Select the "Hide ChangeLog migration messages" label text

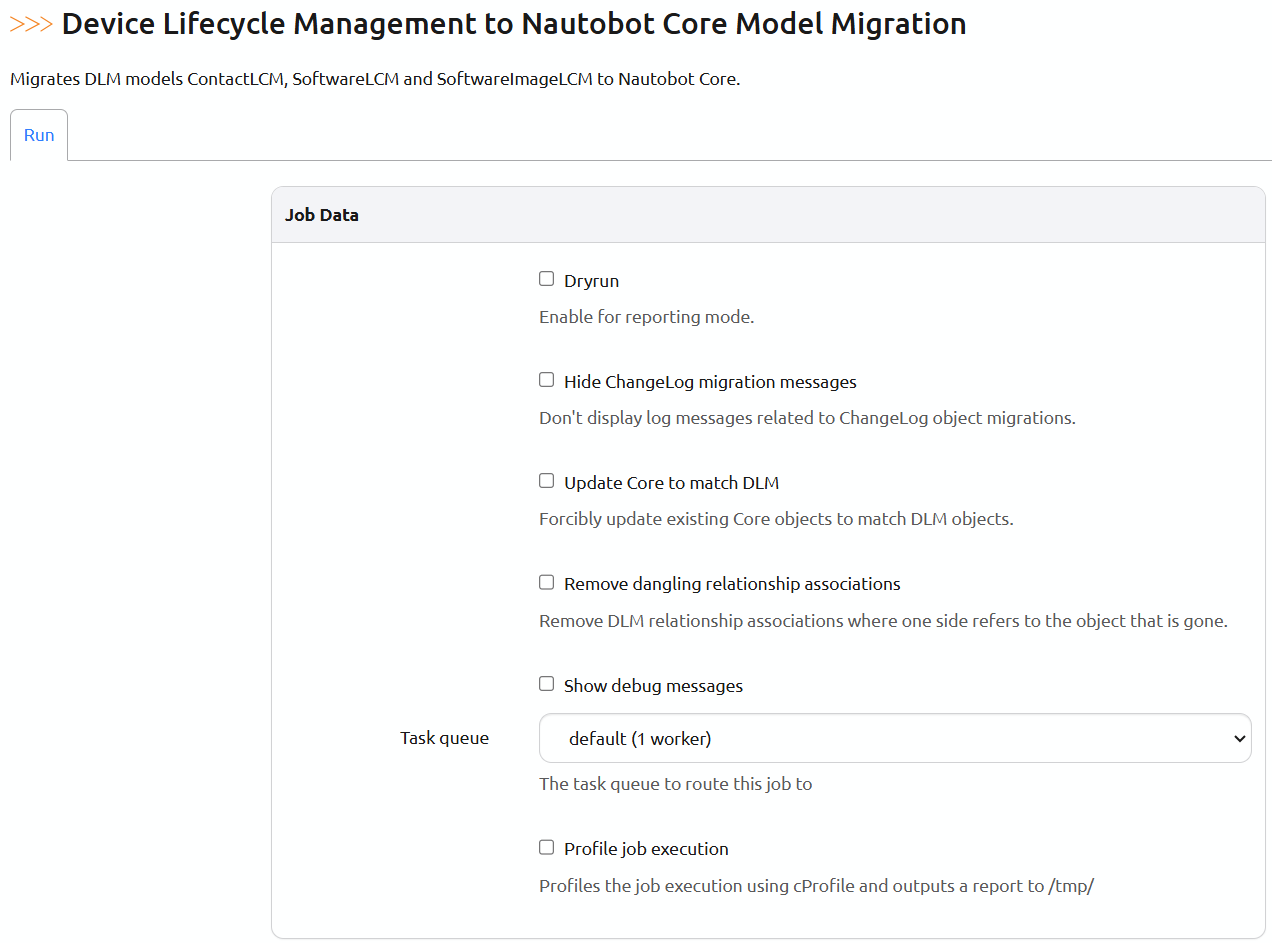[x=710, y=382]
